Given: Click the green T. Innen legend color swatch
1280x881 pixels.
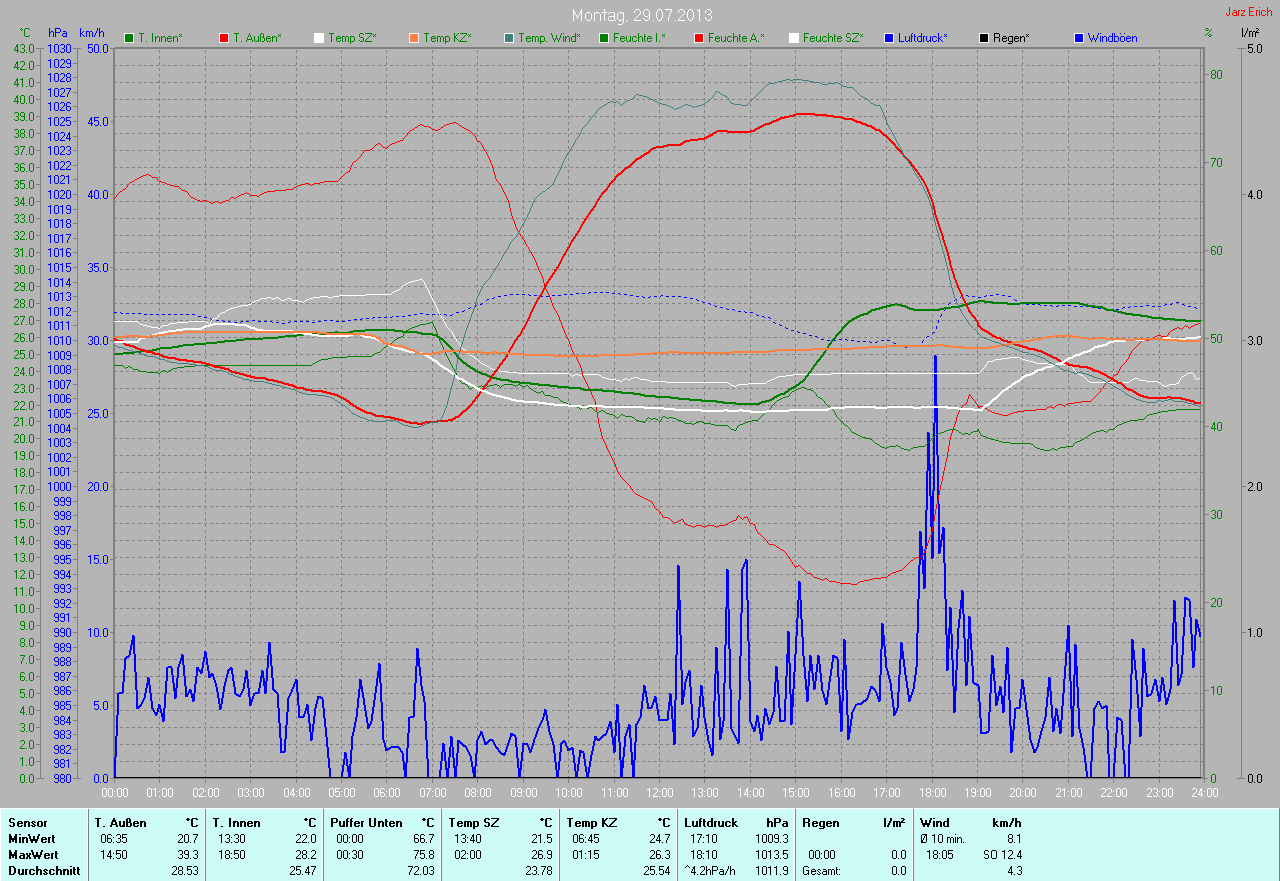Looking at the screenshot, I should (x=129, y=38).
